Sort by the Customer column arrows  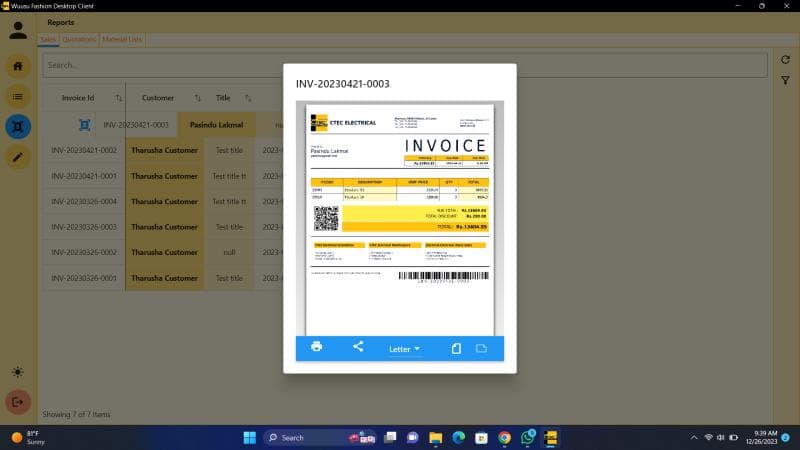(x=197, y=98)
